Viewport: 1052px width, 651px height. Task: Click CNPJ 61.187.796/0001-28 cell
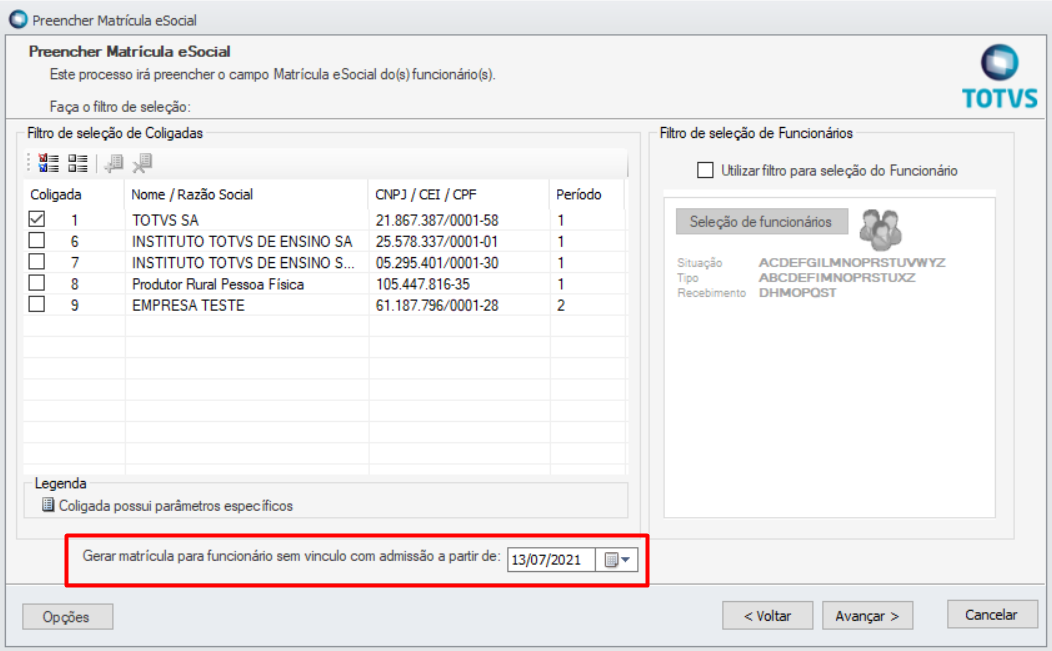point(459,305)
